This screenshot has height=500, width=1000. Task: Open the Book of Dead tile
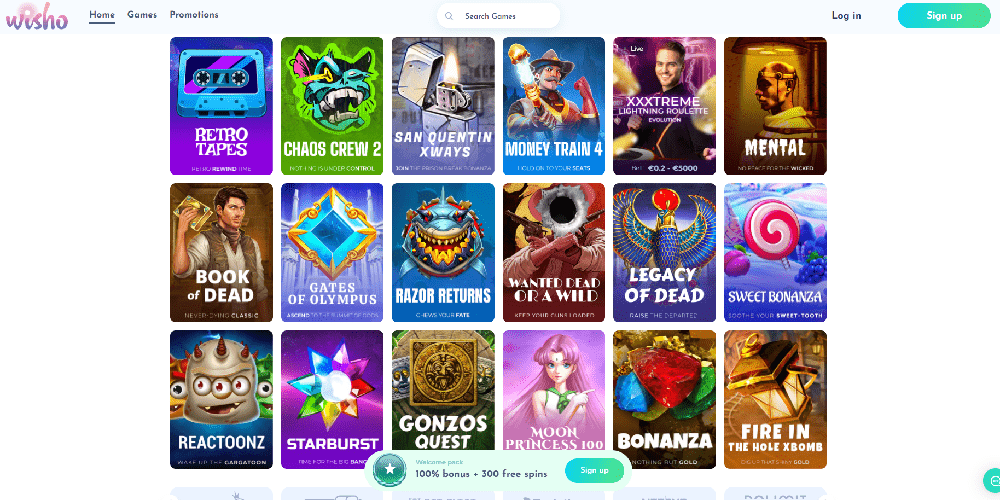tap(221, 253)
